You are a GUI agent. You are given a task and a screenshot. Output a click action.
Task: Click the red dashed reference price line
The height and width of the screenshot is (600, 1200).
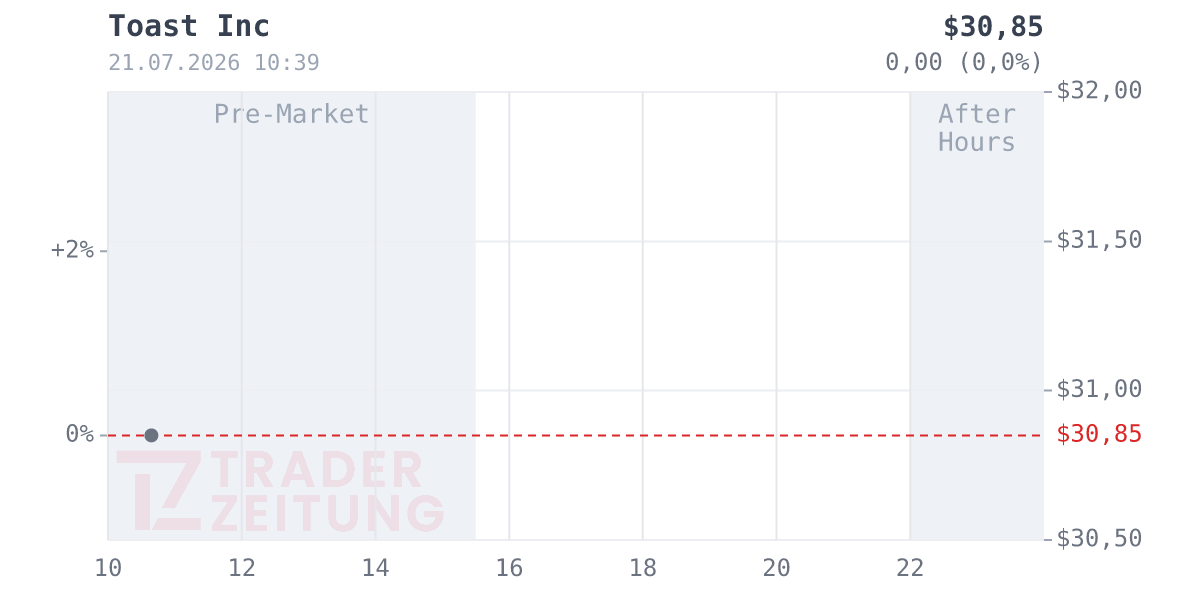575,435
